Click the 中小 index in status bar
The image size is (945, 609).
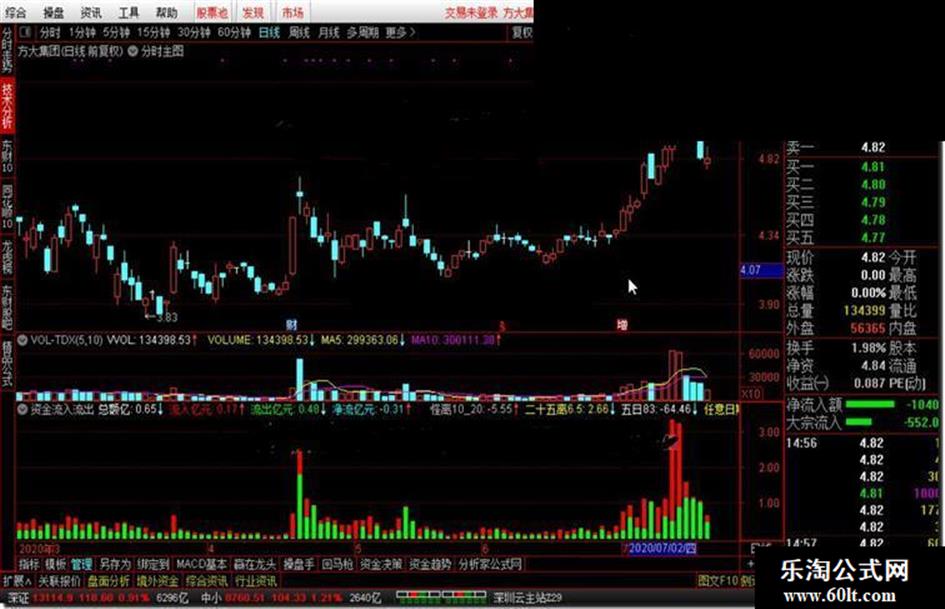pyautogui.click(x=211, y=598)
